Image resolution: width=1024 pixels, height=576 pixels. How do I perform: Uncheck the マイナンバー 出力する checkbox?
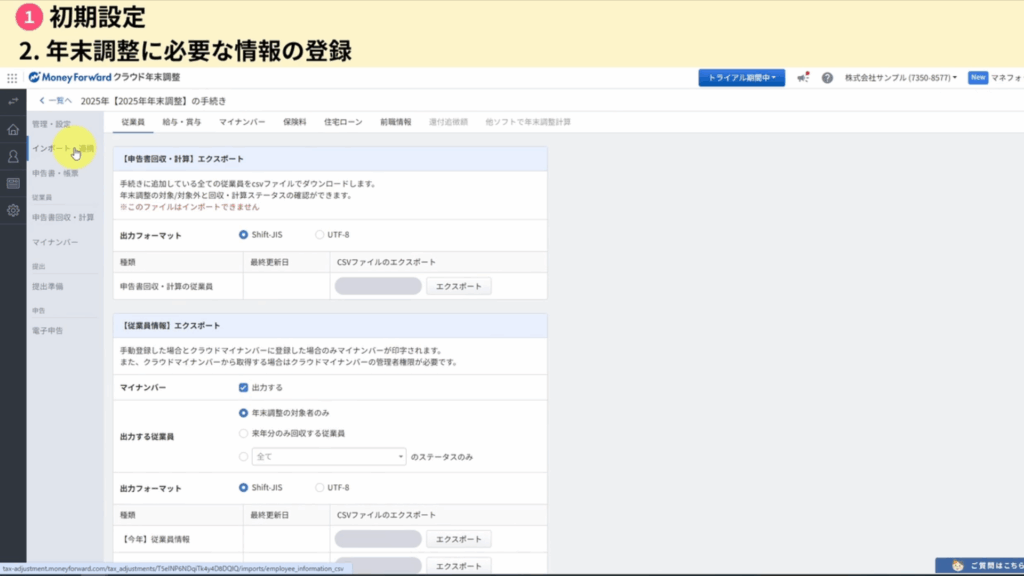(244, 387)
